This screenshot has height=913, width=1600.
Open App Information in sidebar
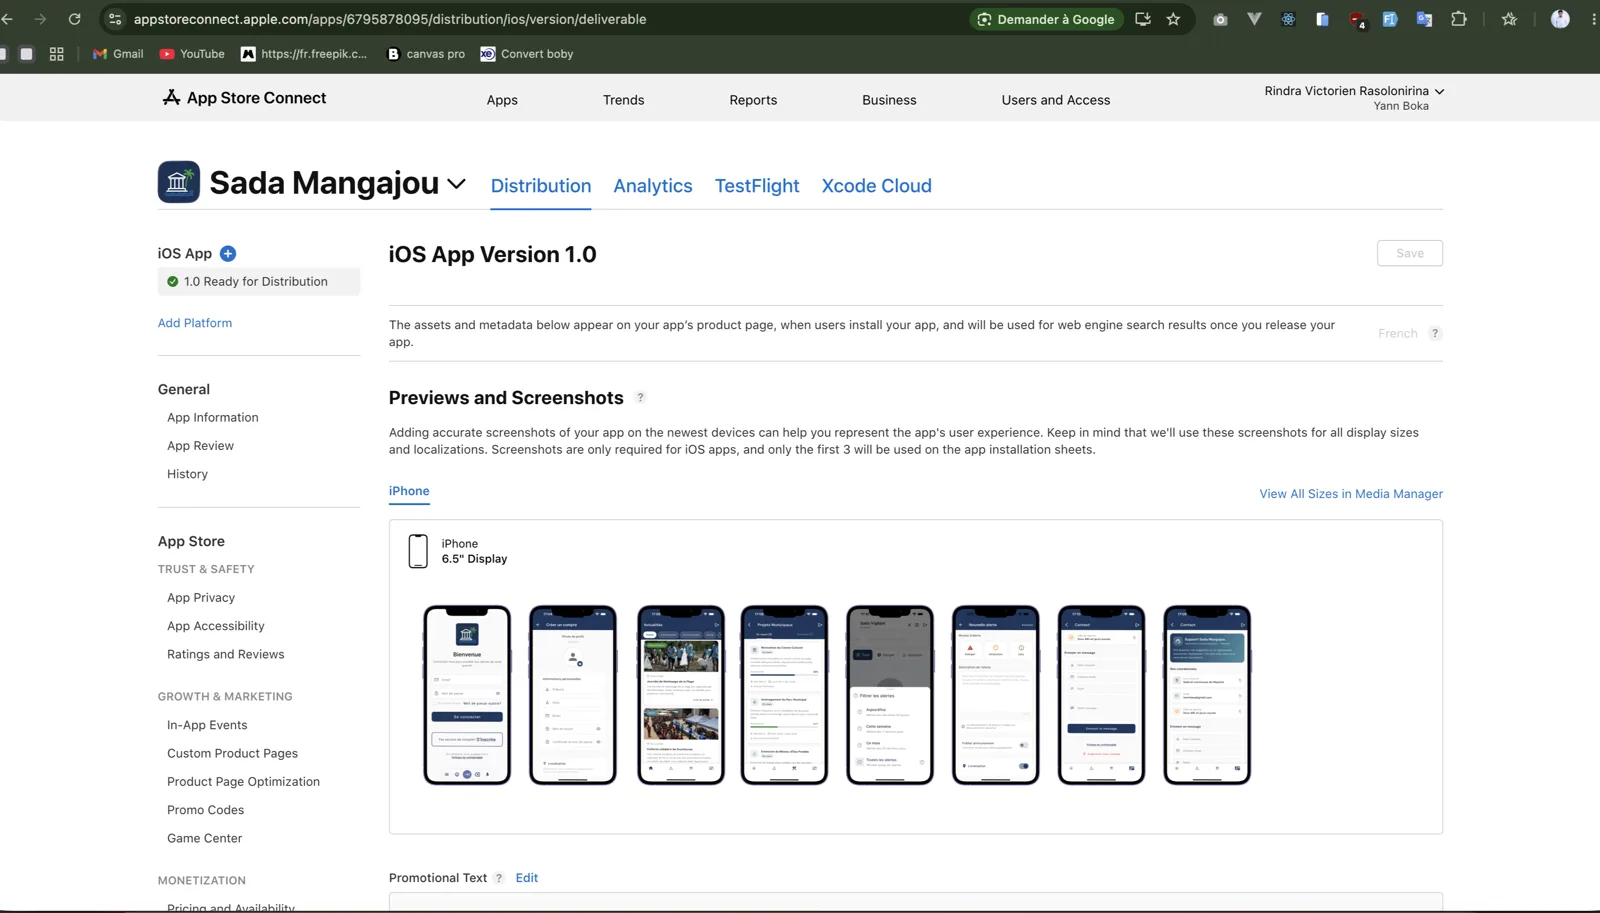pos(213,418)
